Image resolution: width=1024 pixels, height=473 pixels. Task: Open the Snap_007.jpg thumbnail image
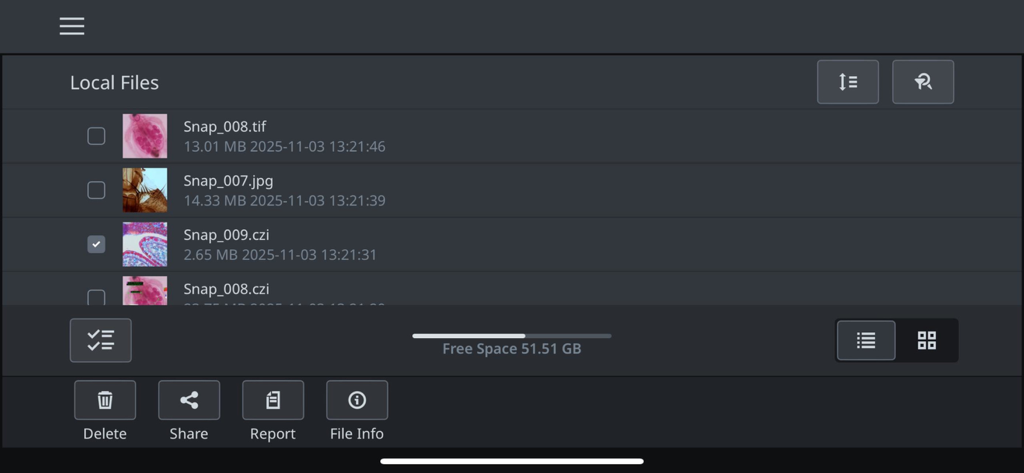click(145, 190)
